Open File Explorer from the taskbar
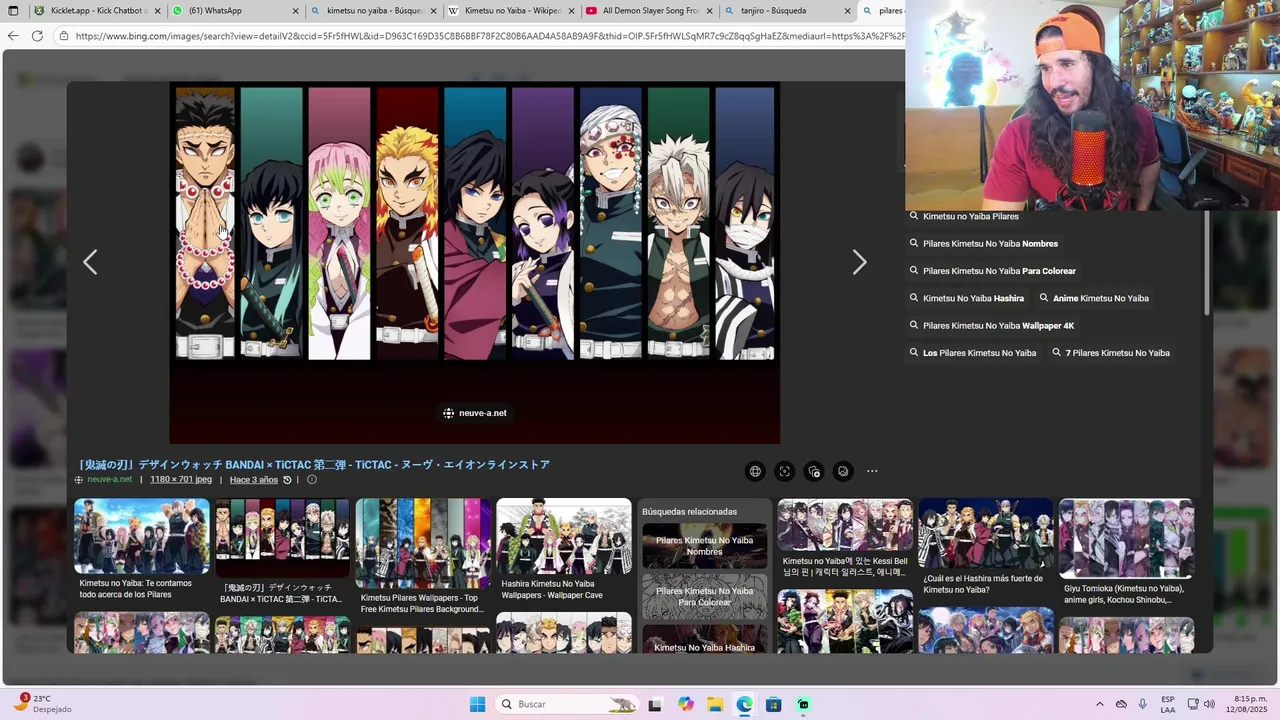1280x720 pixels. click(715, 704)
